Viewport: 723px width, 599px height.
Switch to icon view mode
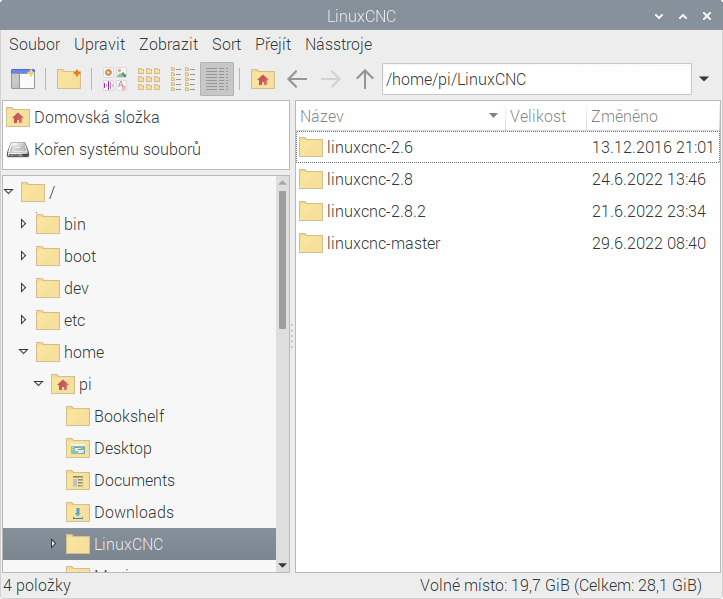point(149,79)
